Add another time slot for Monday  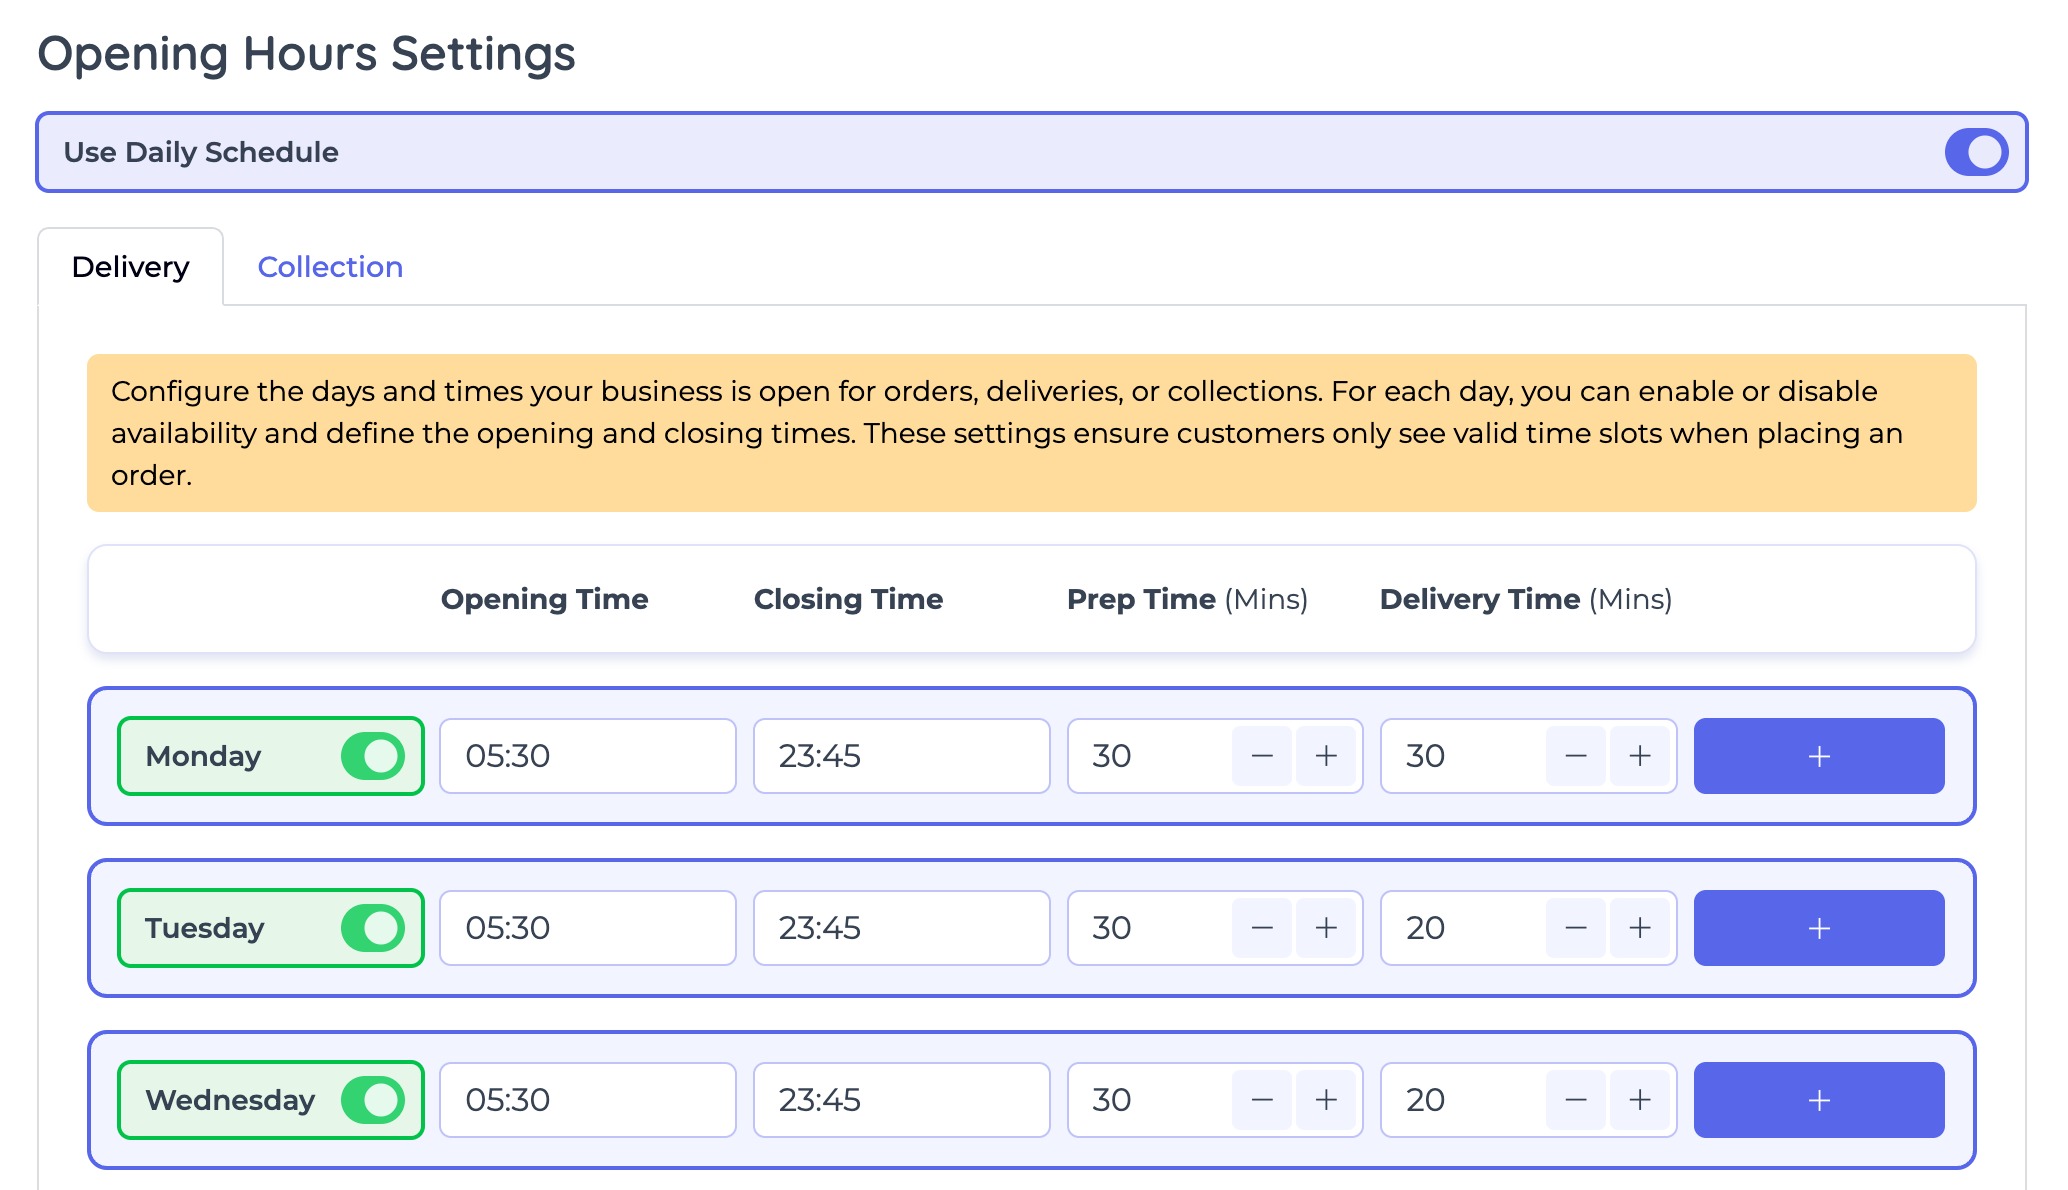(x=1818, y=756)
